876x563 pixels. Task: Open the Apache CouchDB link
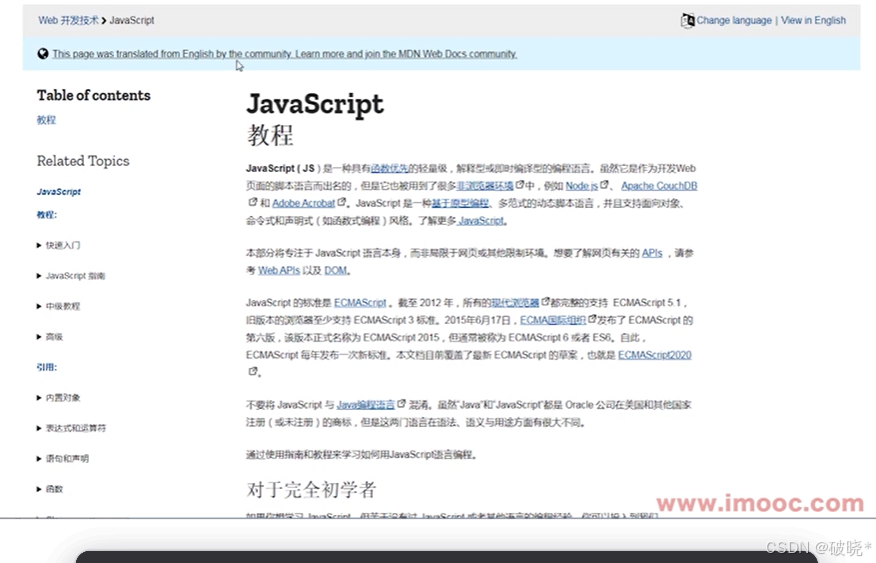pyautogui.click(x=659, y=185)
